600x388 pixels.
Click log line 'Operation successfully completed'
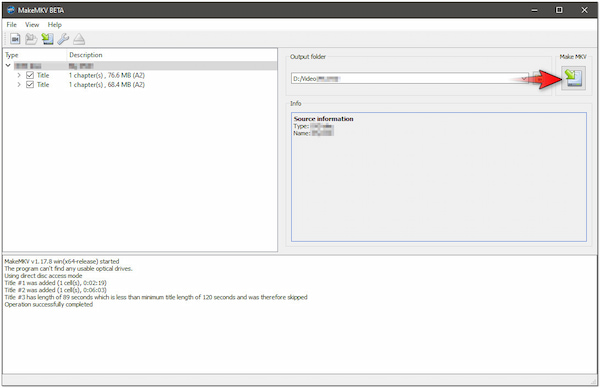(49, 304)
